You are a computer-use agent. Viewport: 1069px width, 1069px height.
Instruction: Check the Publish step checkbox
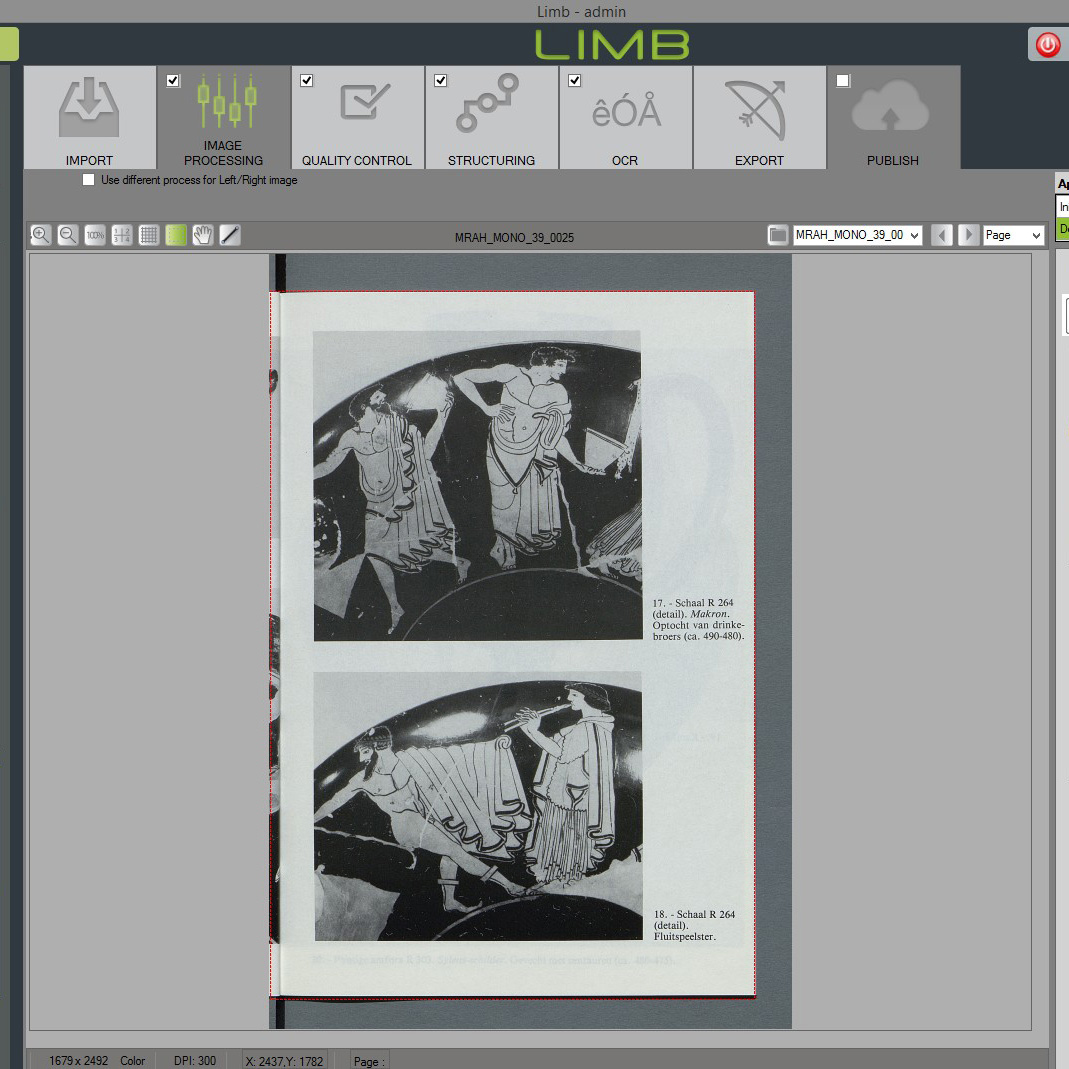tap(843, 81)
